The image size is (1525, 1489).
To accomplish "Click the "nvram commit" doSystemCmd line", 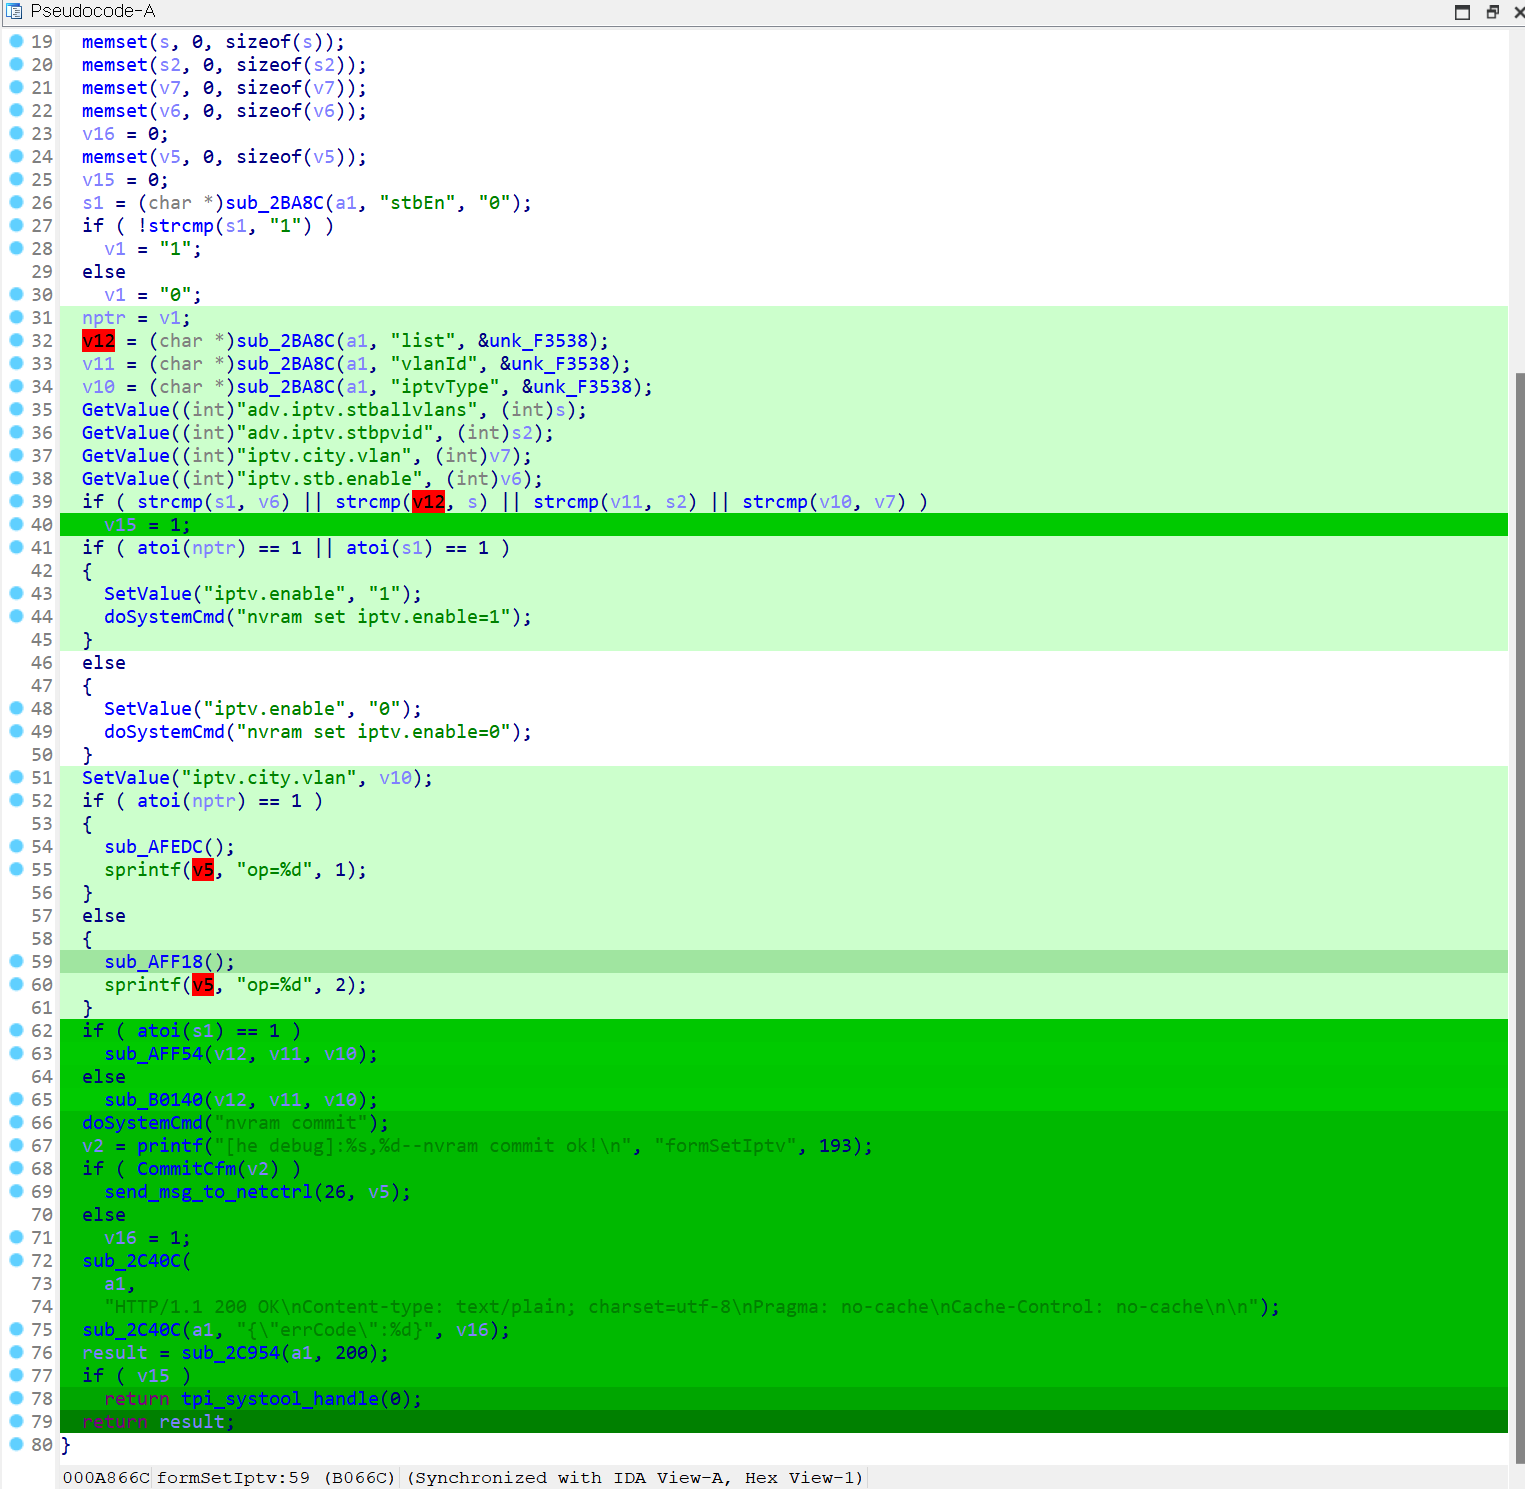I will click(236, 1123).
